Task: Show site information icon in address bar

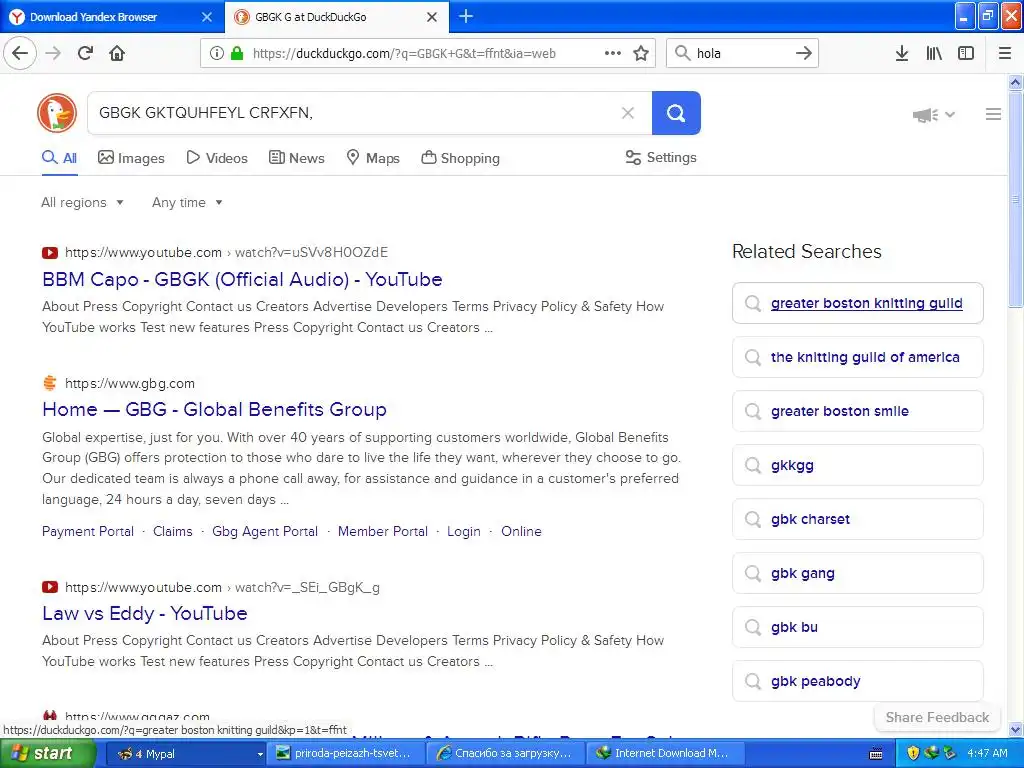Action: click(x=216, y=53)
